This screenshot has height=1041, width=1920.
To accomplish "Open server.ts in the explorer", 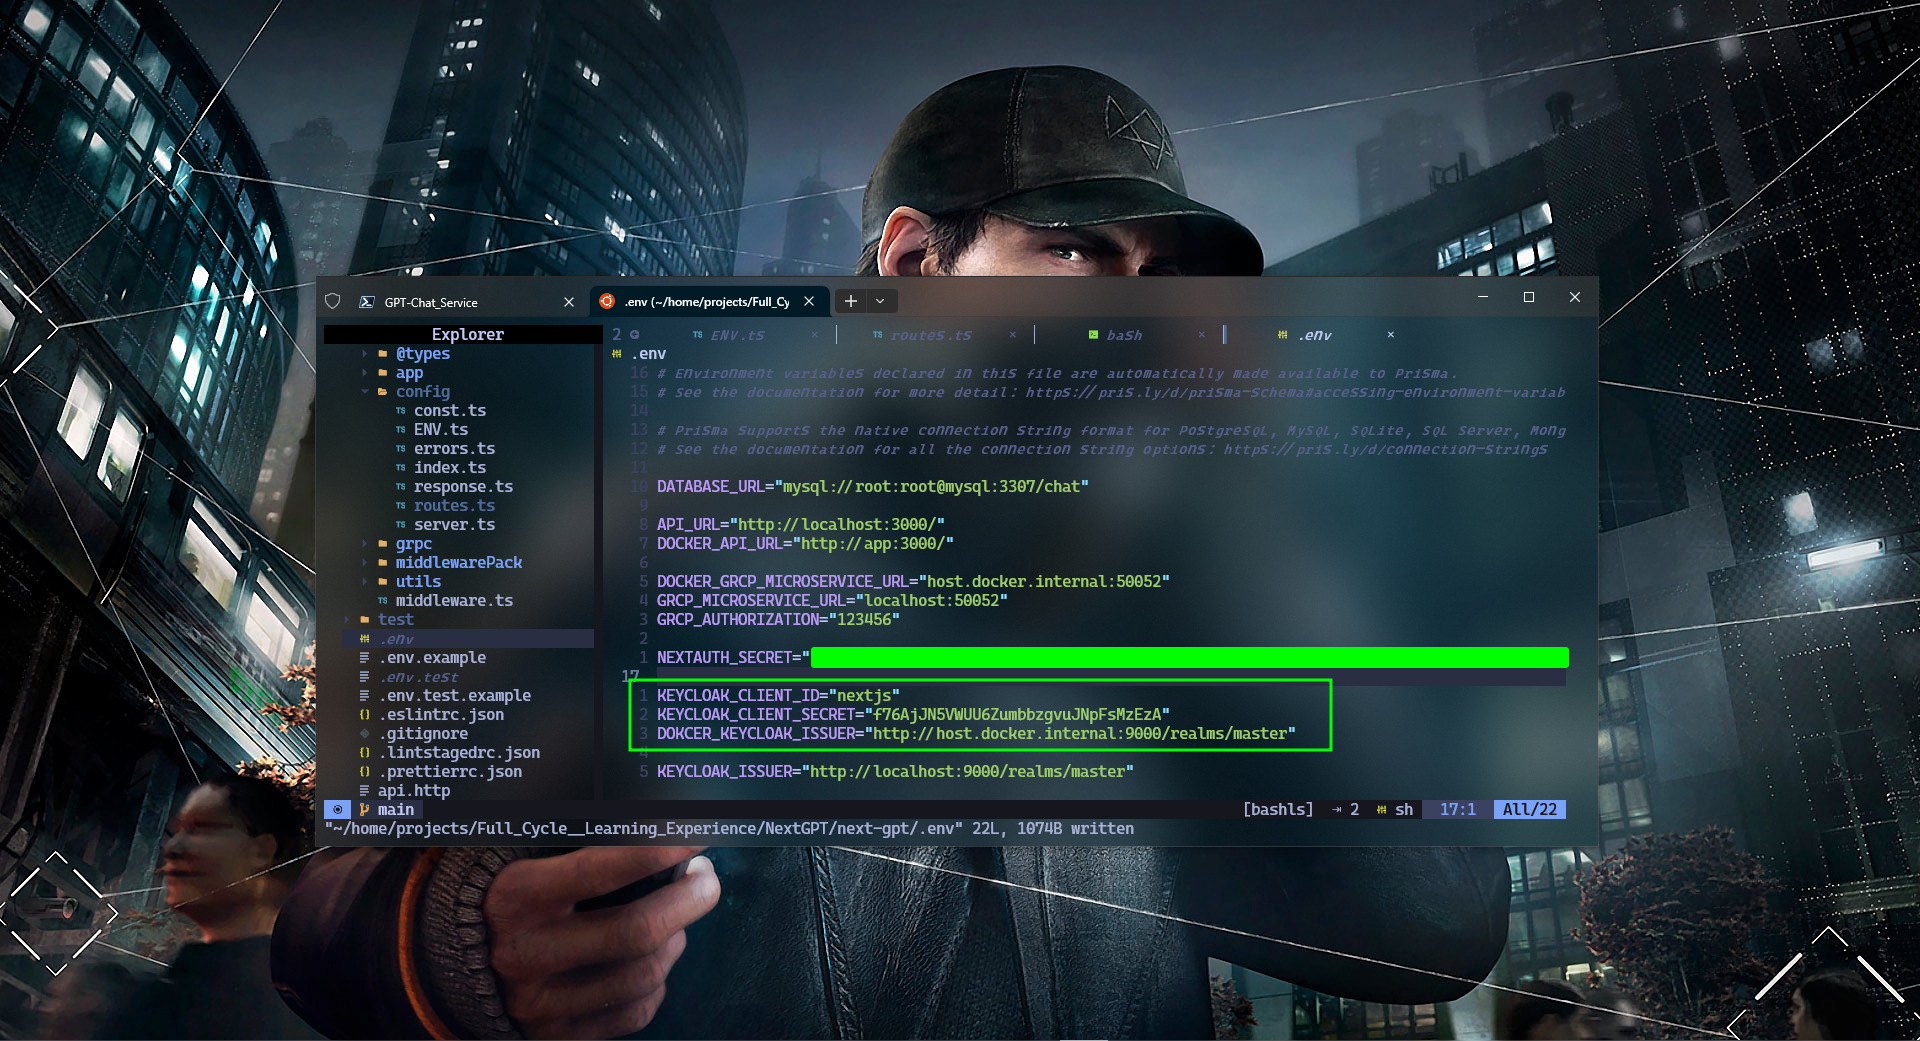I will pos(454,525).
